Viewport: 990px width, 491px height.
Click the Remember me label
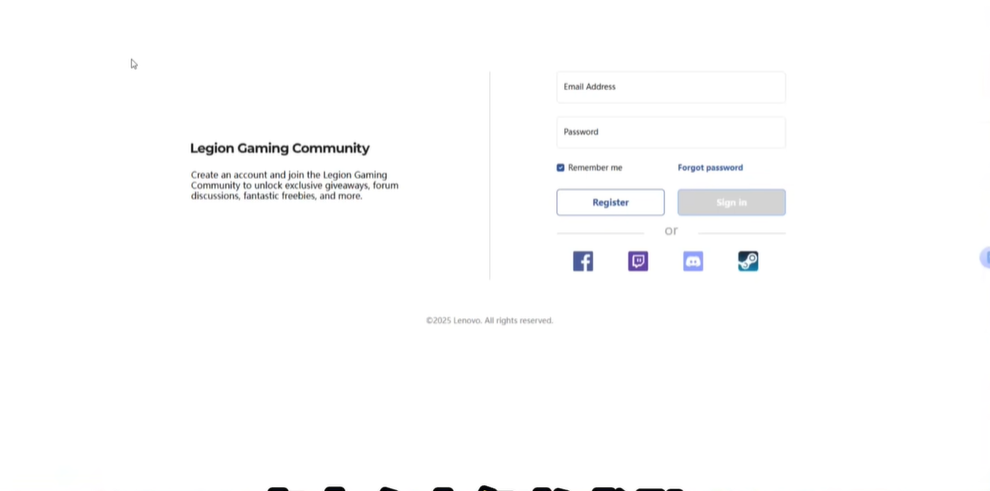[x=595, y=167]
